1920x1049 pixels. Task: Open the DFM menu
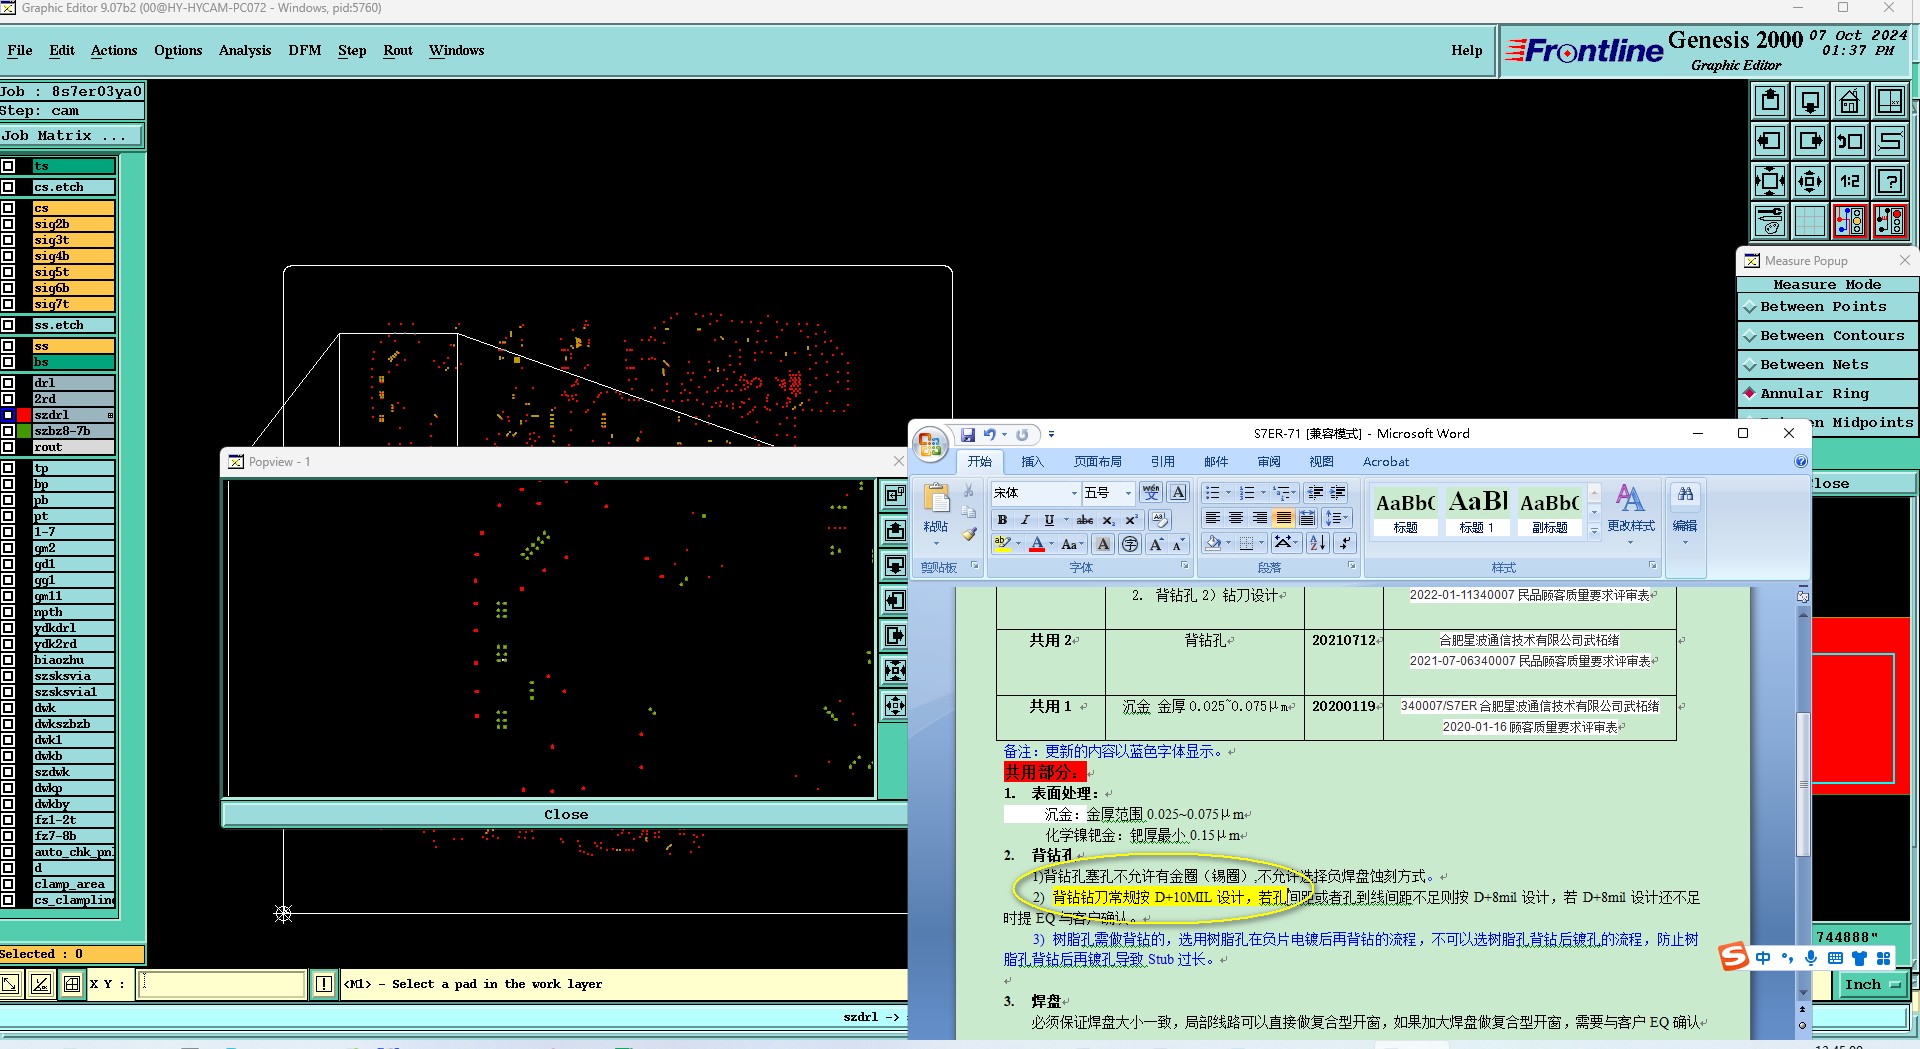(x=304, y=50)
